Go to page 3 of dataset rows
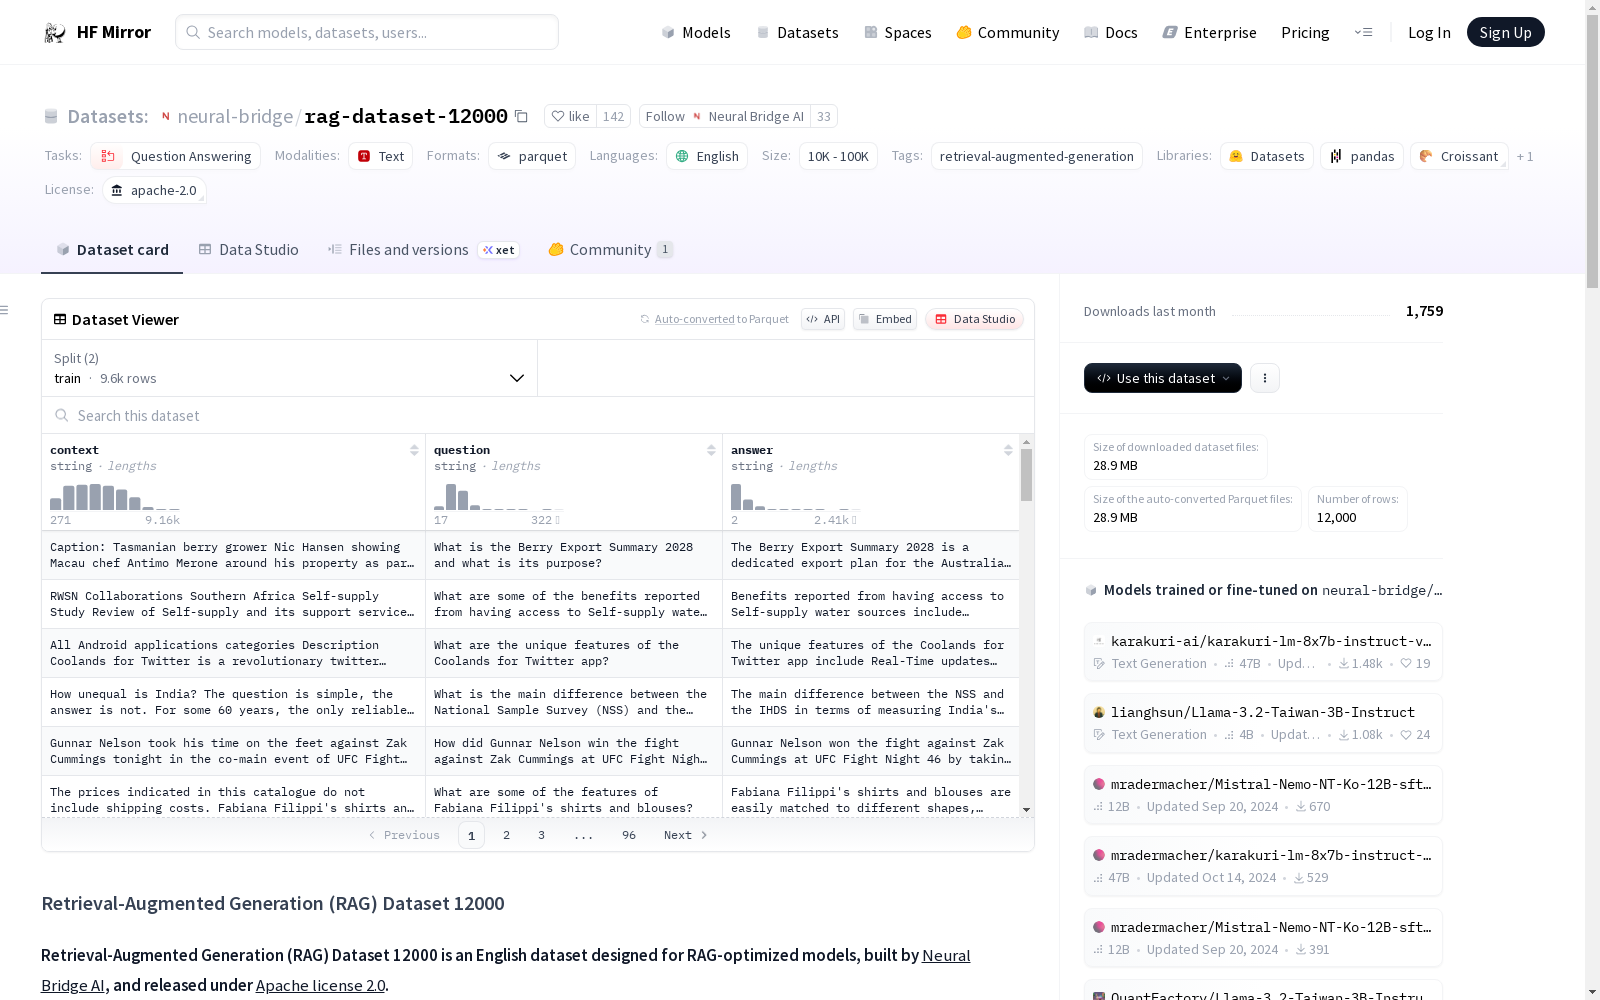 pos(542,835)
